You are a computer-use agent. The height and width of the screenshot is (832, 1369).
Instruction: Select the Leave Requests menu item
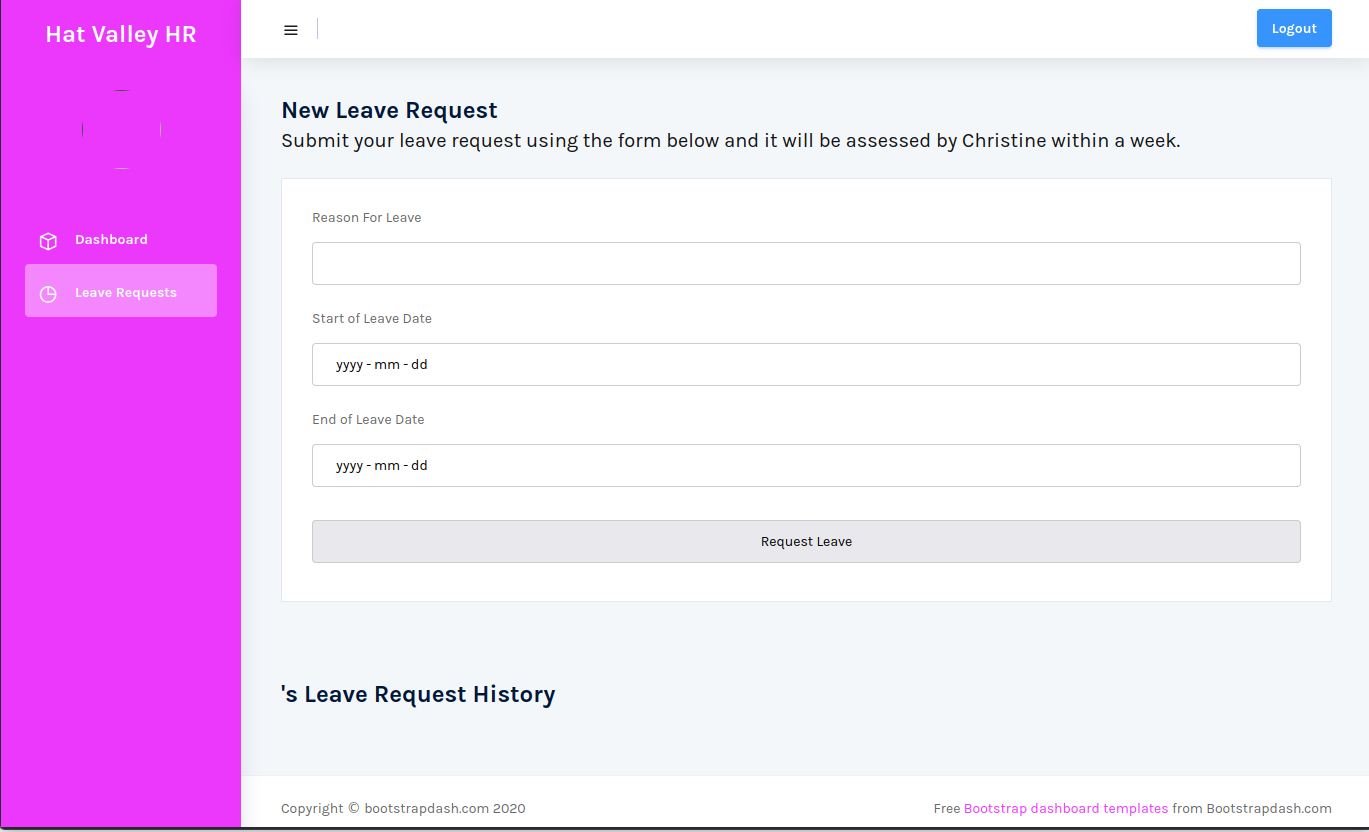[125, 293]
